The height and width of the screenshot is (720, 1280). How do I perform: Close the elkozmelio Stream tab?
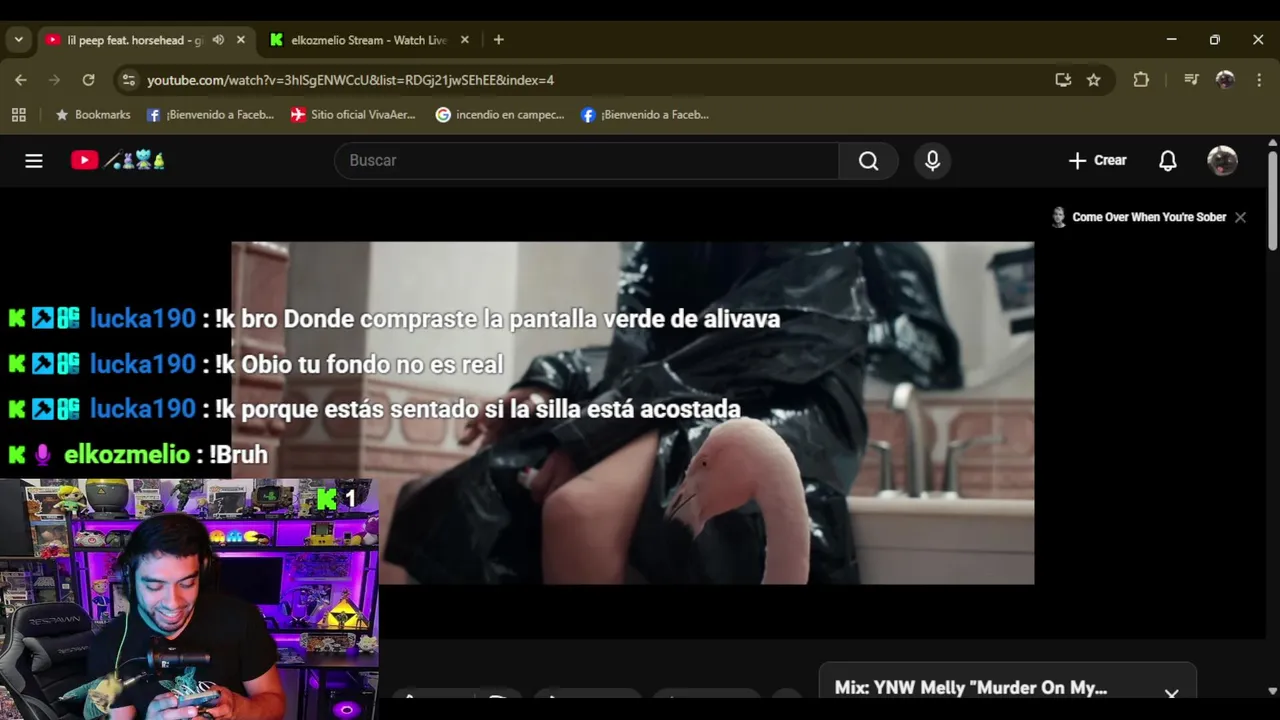tap(465, 40)
